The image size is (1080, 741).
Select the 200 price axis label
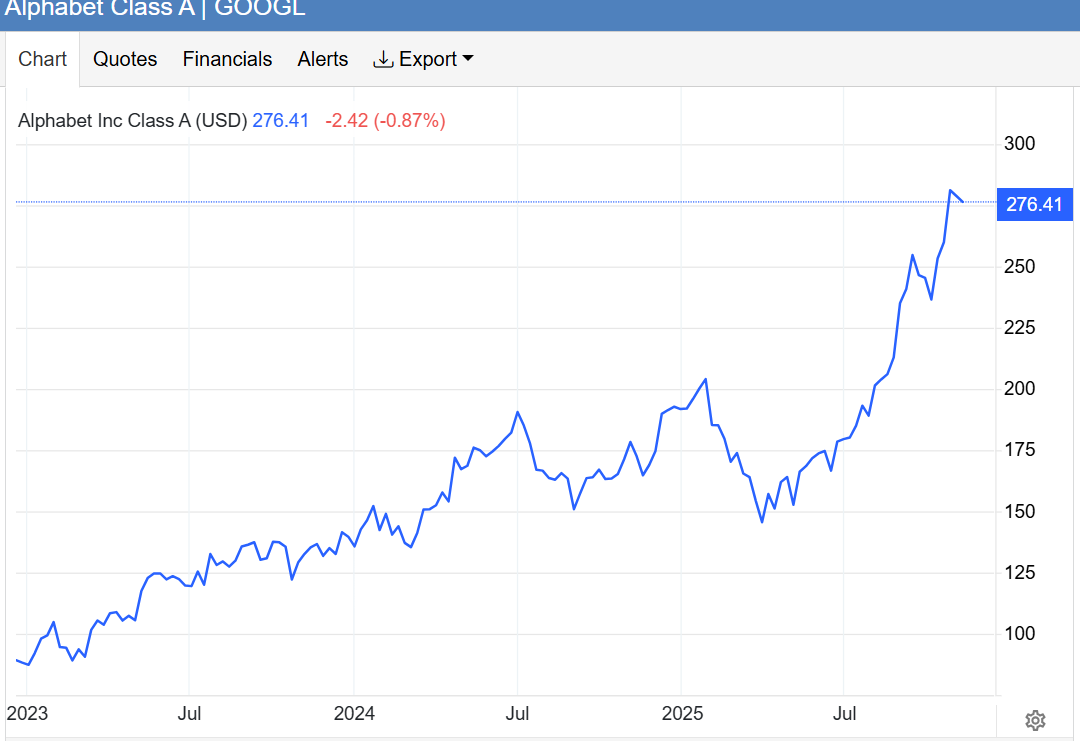(x=1019, y=389)
